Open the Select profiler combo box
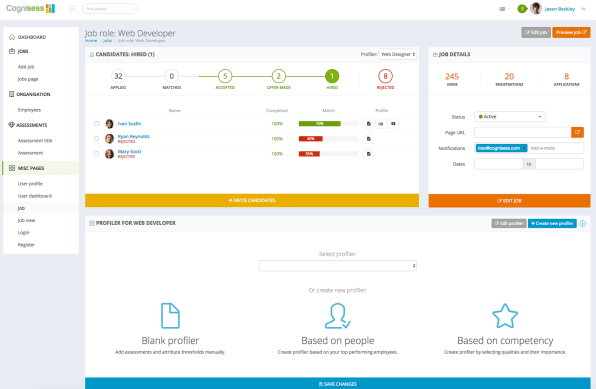 (x=338, y=265)
